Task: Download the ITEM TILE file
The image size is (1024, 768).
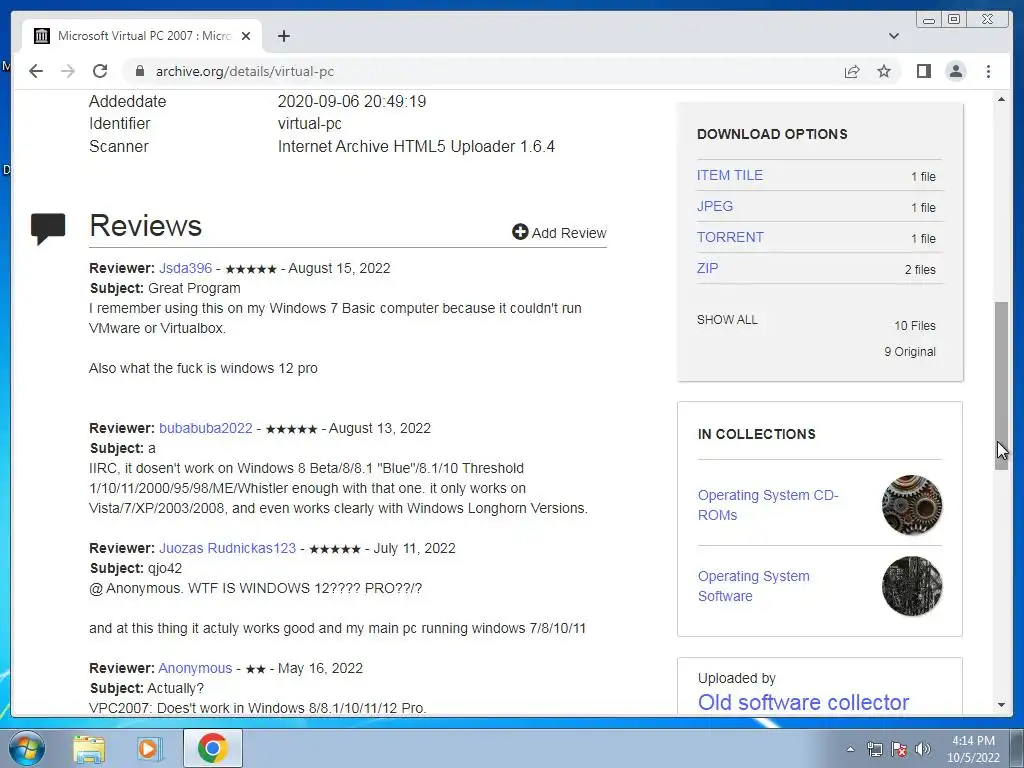Action: click(x=729, y=175)
